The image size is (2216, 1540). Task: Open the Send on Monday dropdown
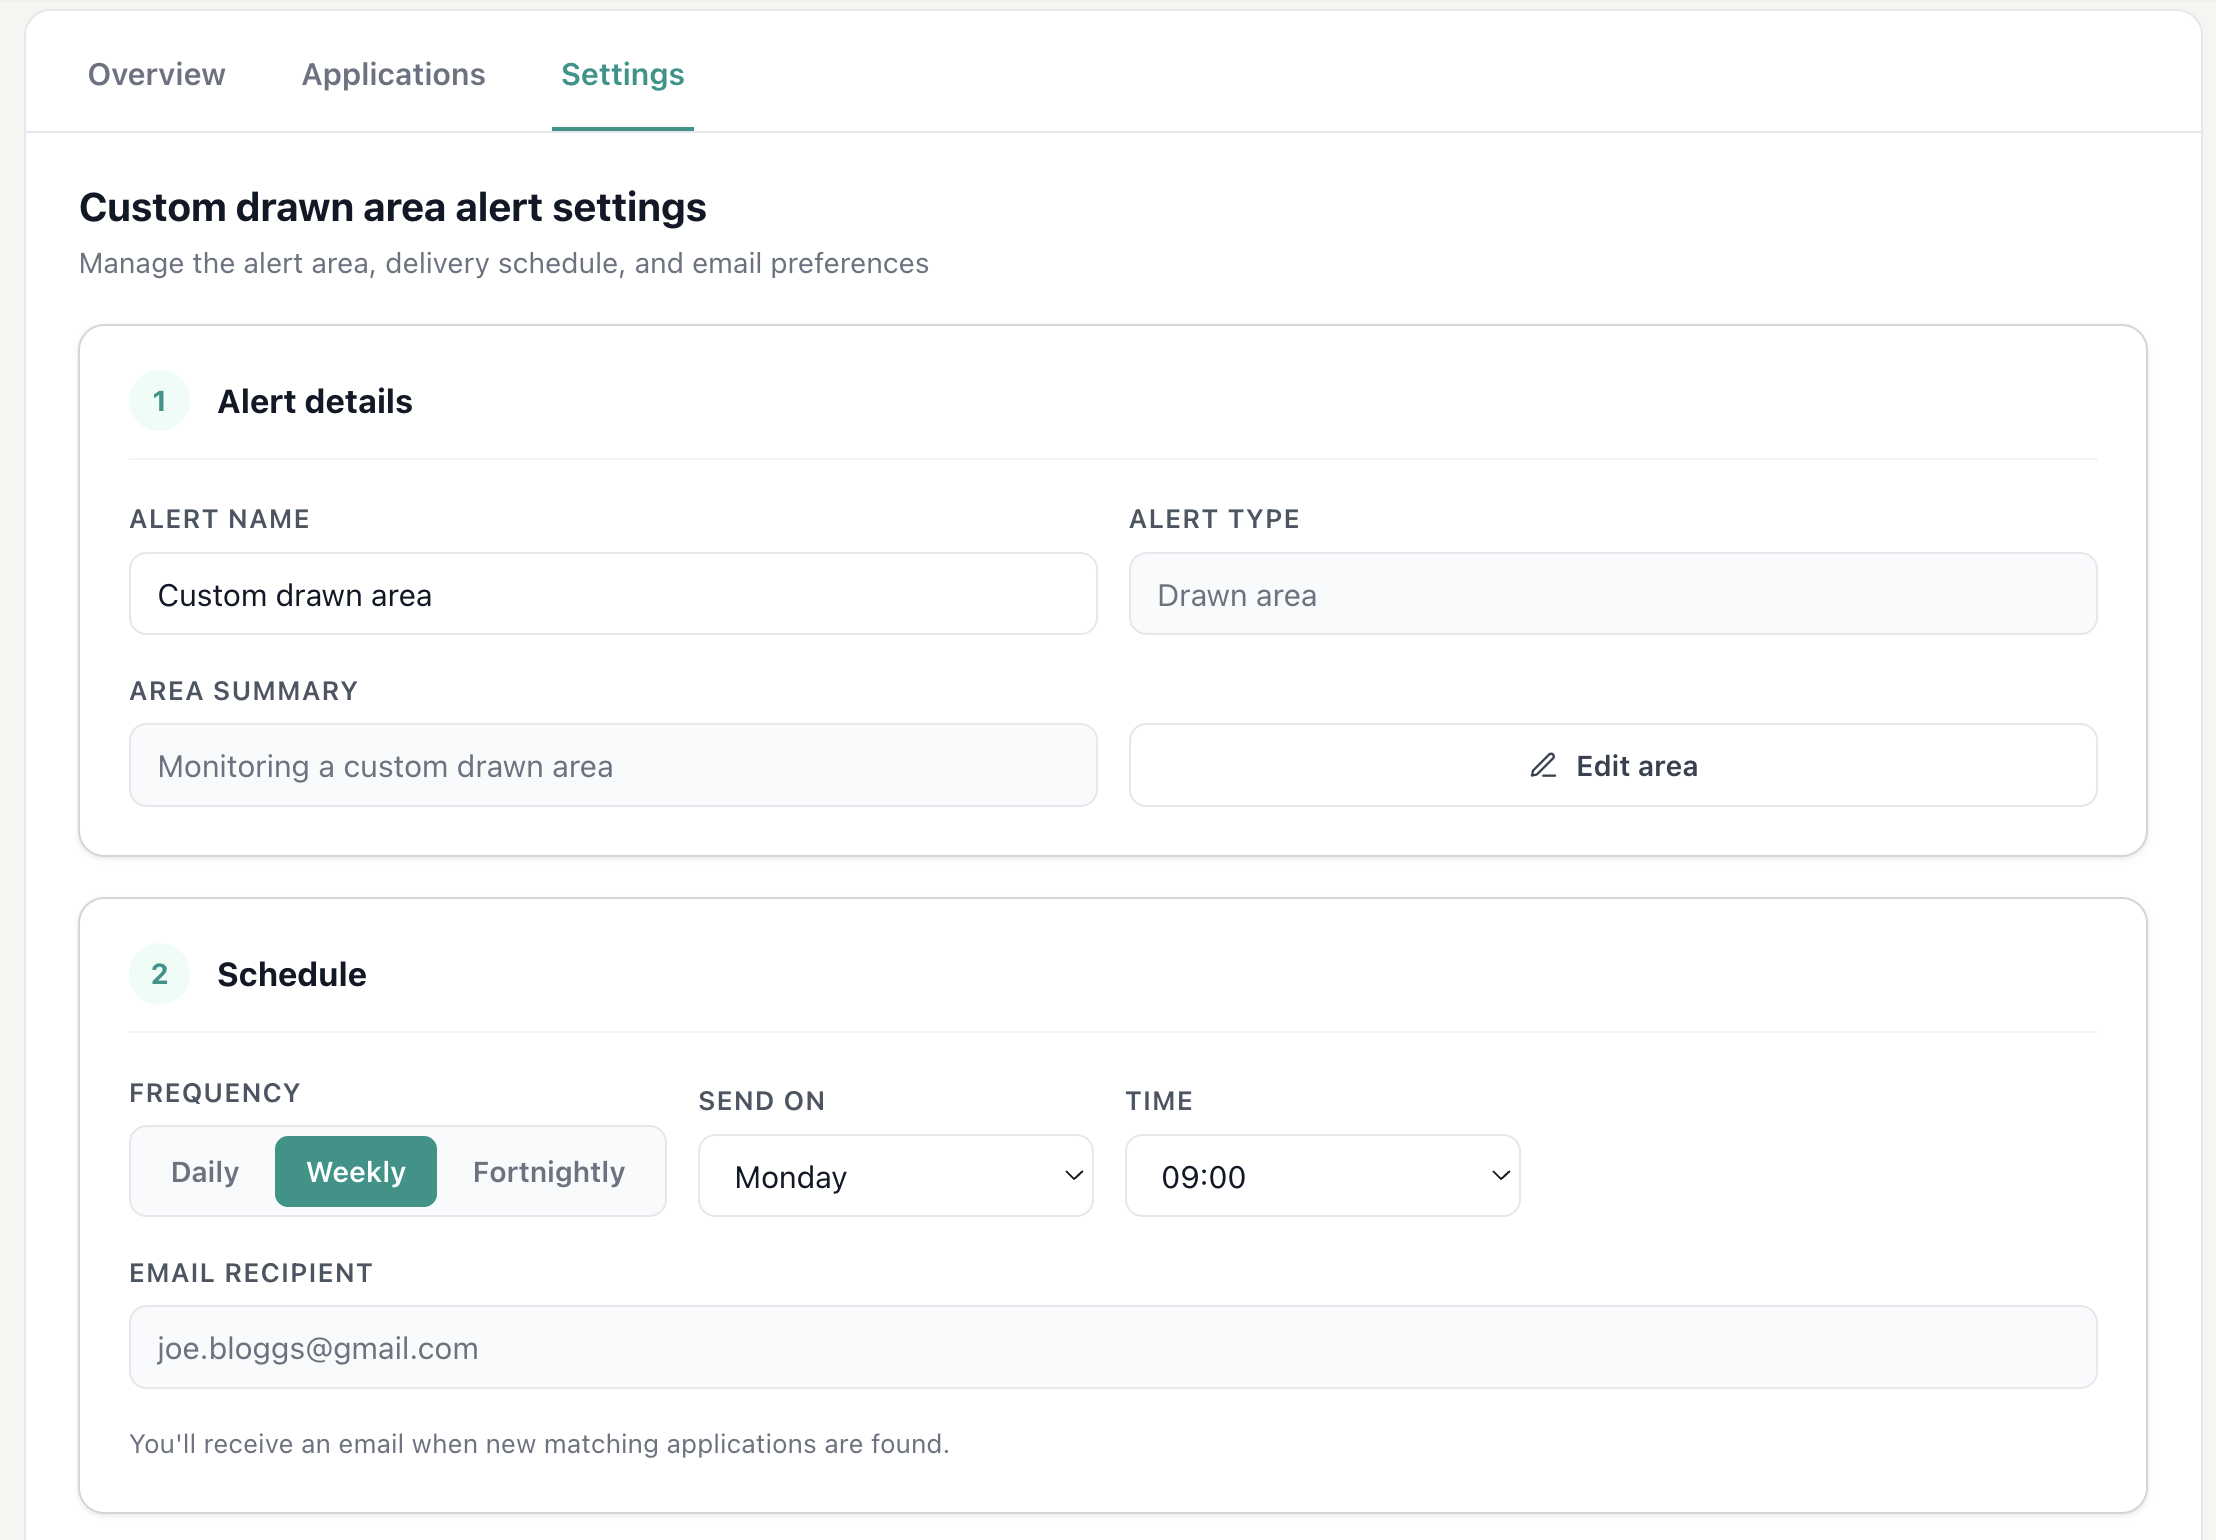(896, 1176)
